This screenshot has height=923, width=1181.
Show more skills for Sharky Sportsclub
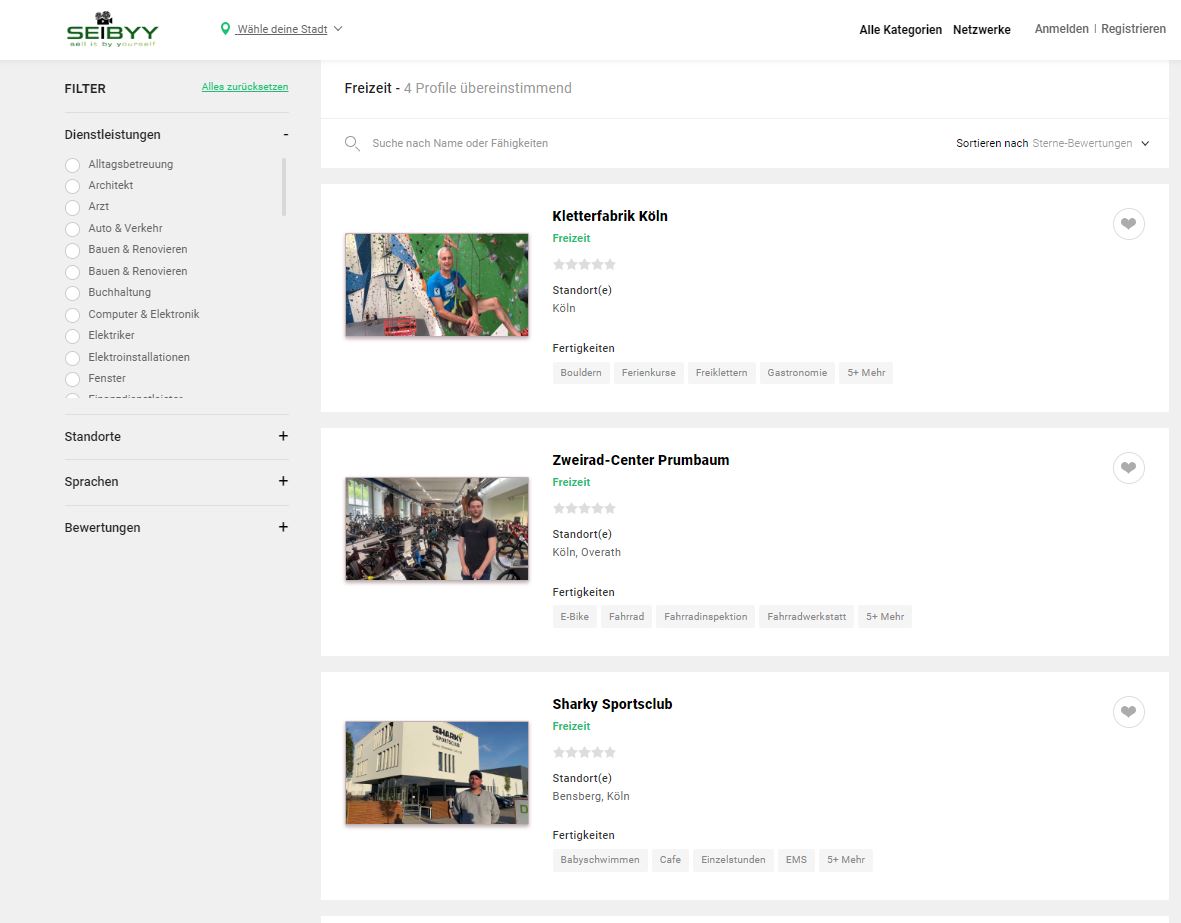click(846, 860)
